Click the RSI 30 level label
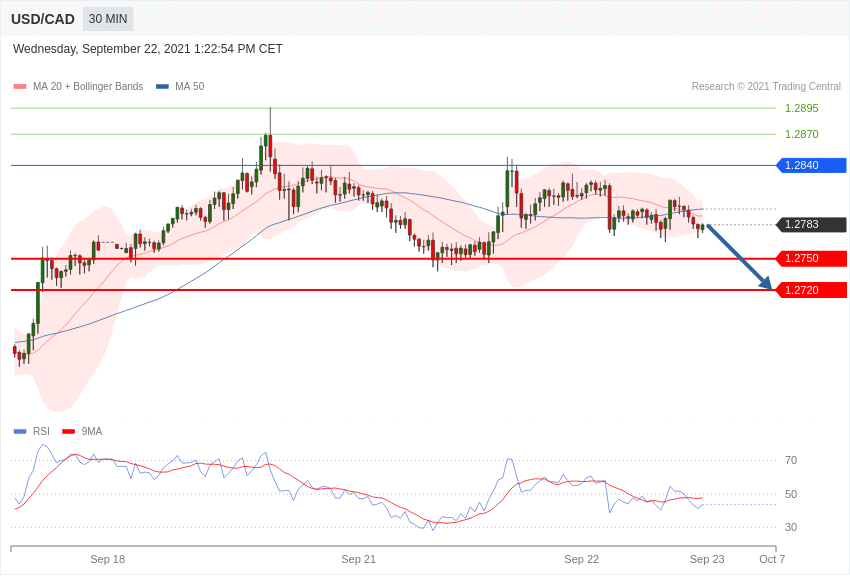 (791, 527)
